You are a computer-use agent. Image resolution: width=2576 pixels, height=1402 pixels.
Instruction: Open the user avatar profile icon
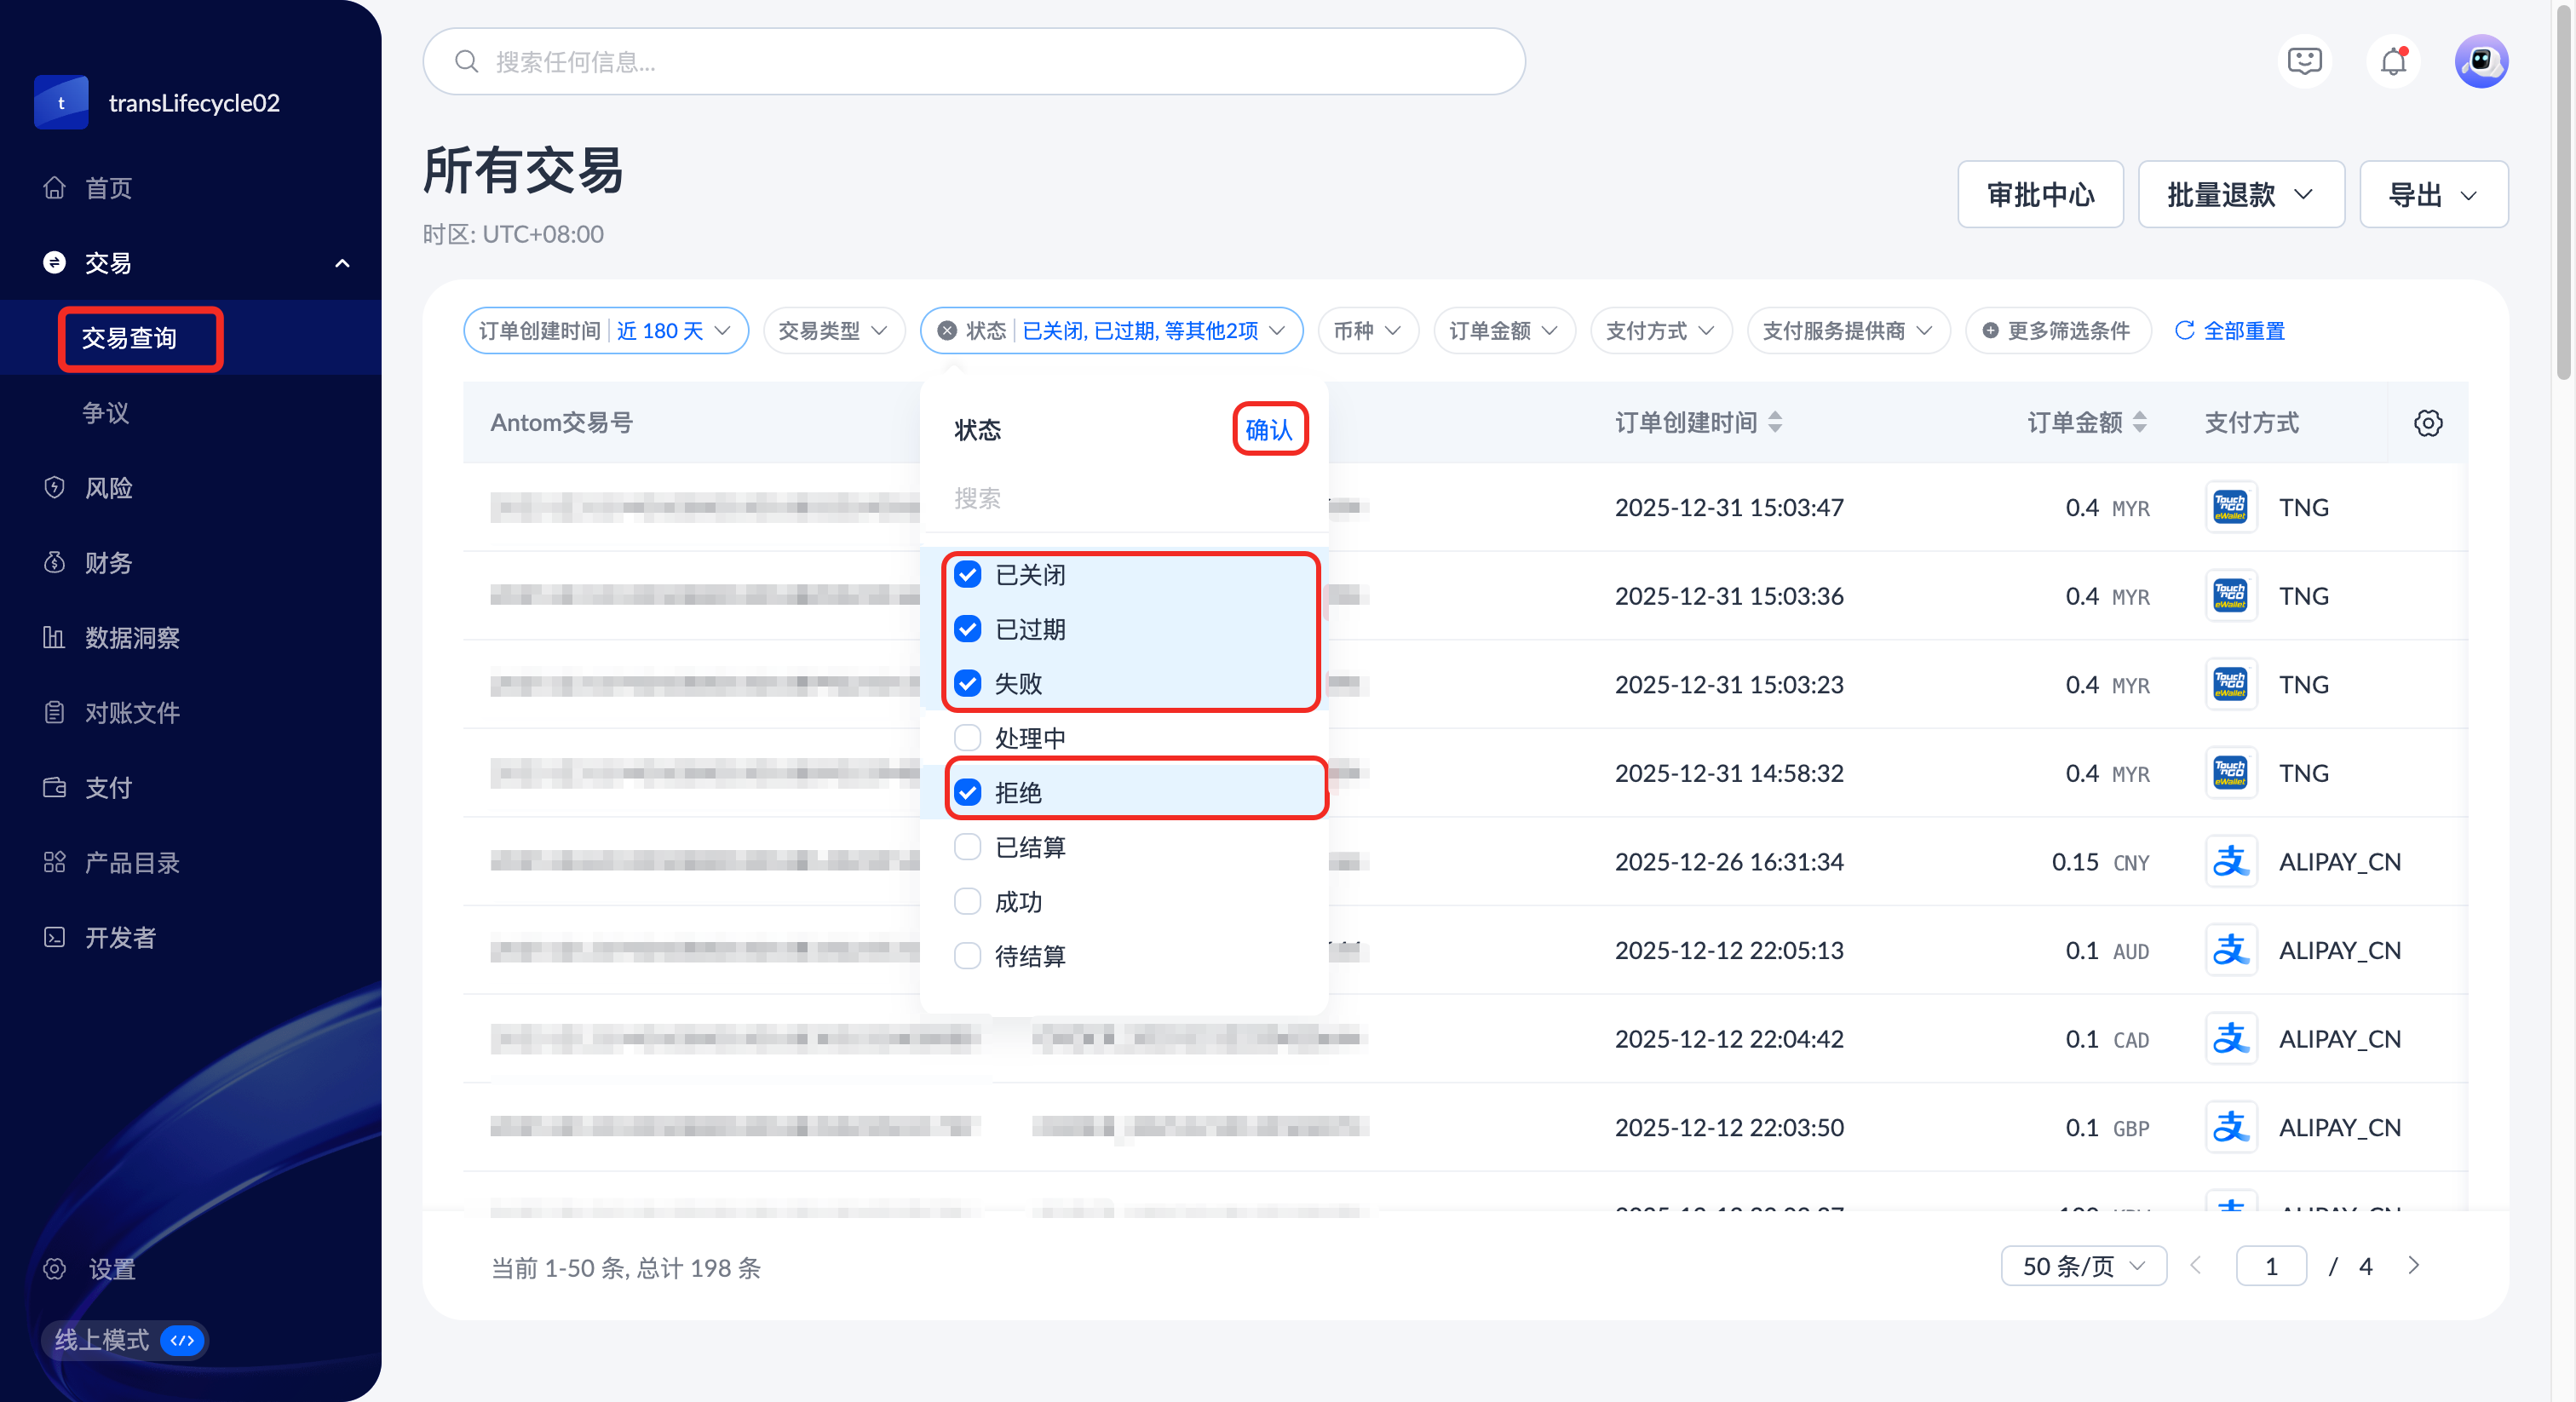coord(2481,62)
